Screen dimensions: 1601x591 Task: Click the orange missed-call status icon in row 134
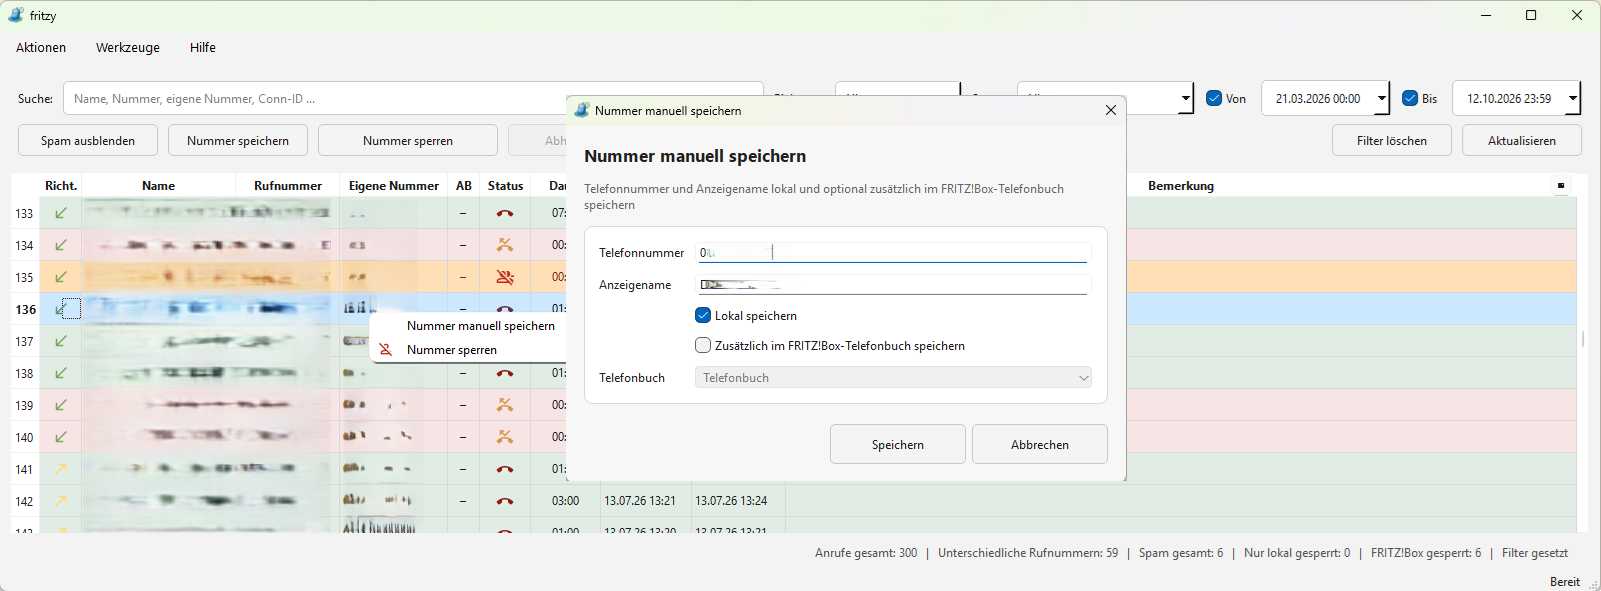[505, 245]
